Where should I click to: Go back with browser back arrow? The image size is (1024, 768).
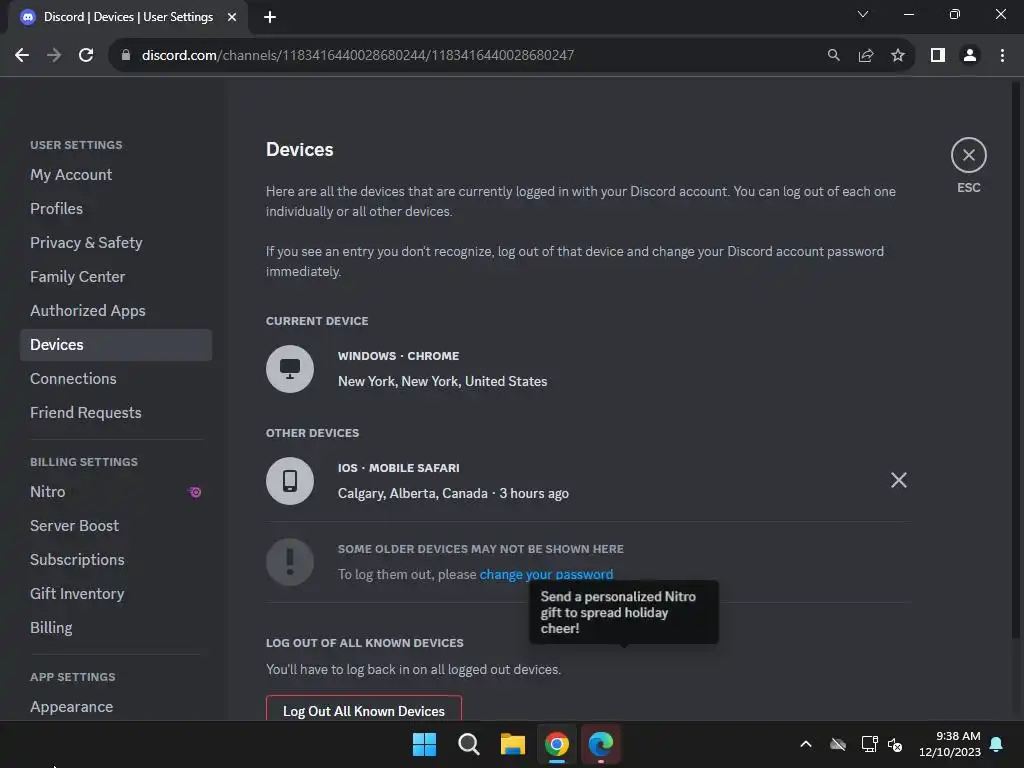coord(22,55)
